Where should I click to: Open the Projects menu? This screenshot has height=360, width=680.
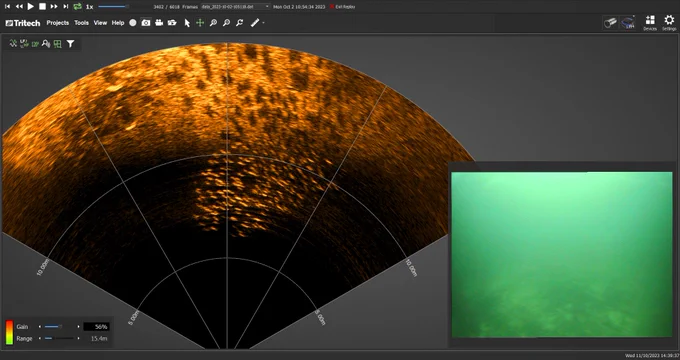58,23
